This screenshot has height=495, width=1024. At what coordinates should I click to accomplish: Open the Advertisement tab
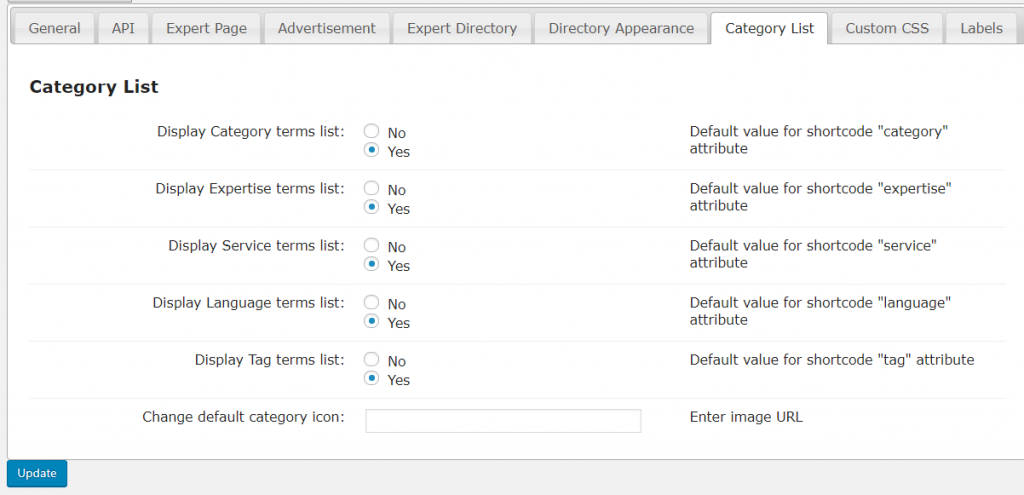coord(326,28)
